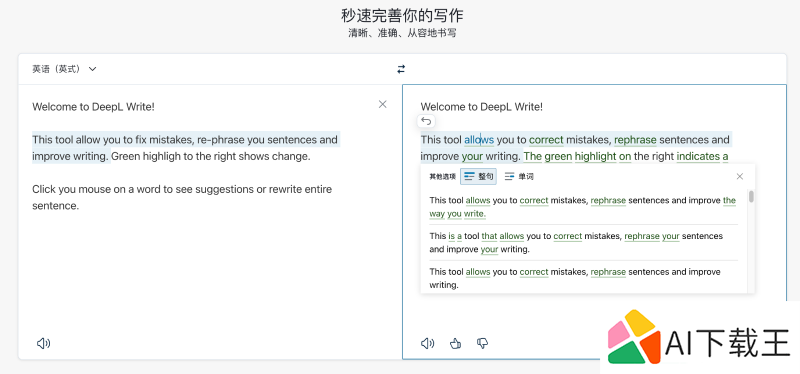Viewport: 800px width, 374px height.
Task: Select the third suggestion ending 'improve writing.'
Action: click(x=583, y=278)
